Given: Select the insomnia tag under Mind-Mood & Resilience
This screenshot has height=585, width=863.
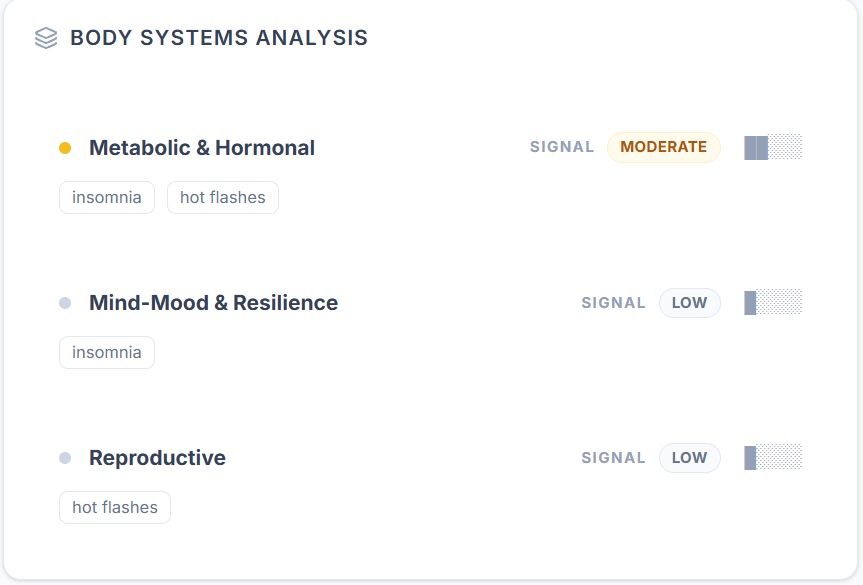Looking at the screenshot, I should [x=107, y=352].
